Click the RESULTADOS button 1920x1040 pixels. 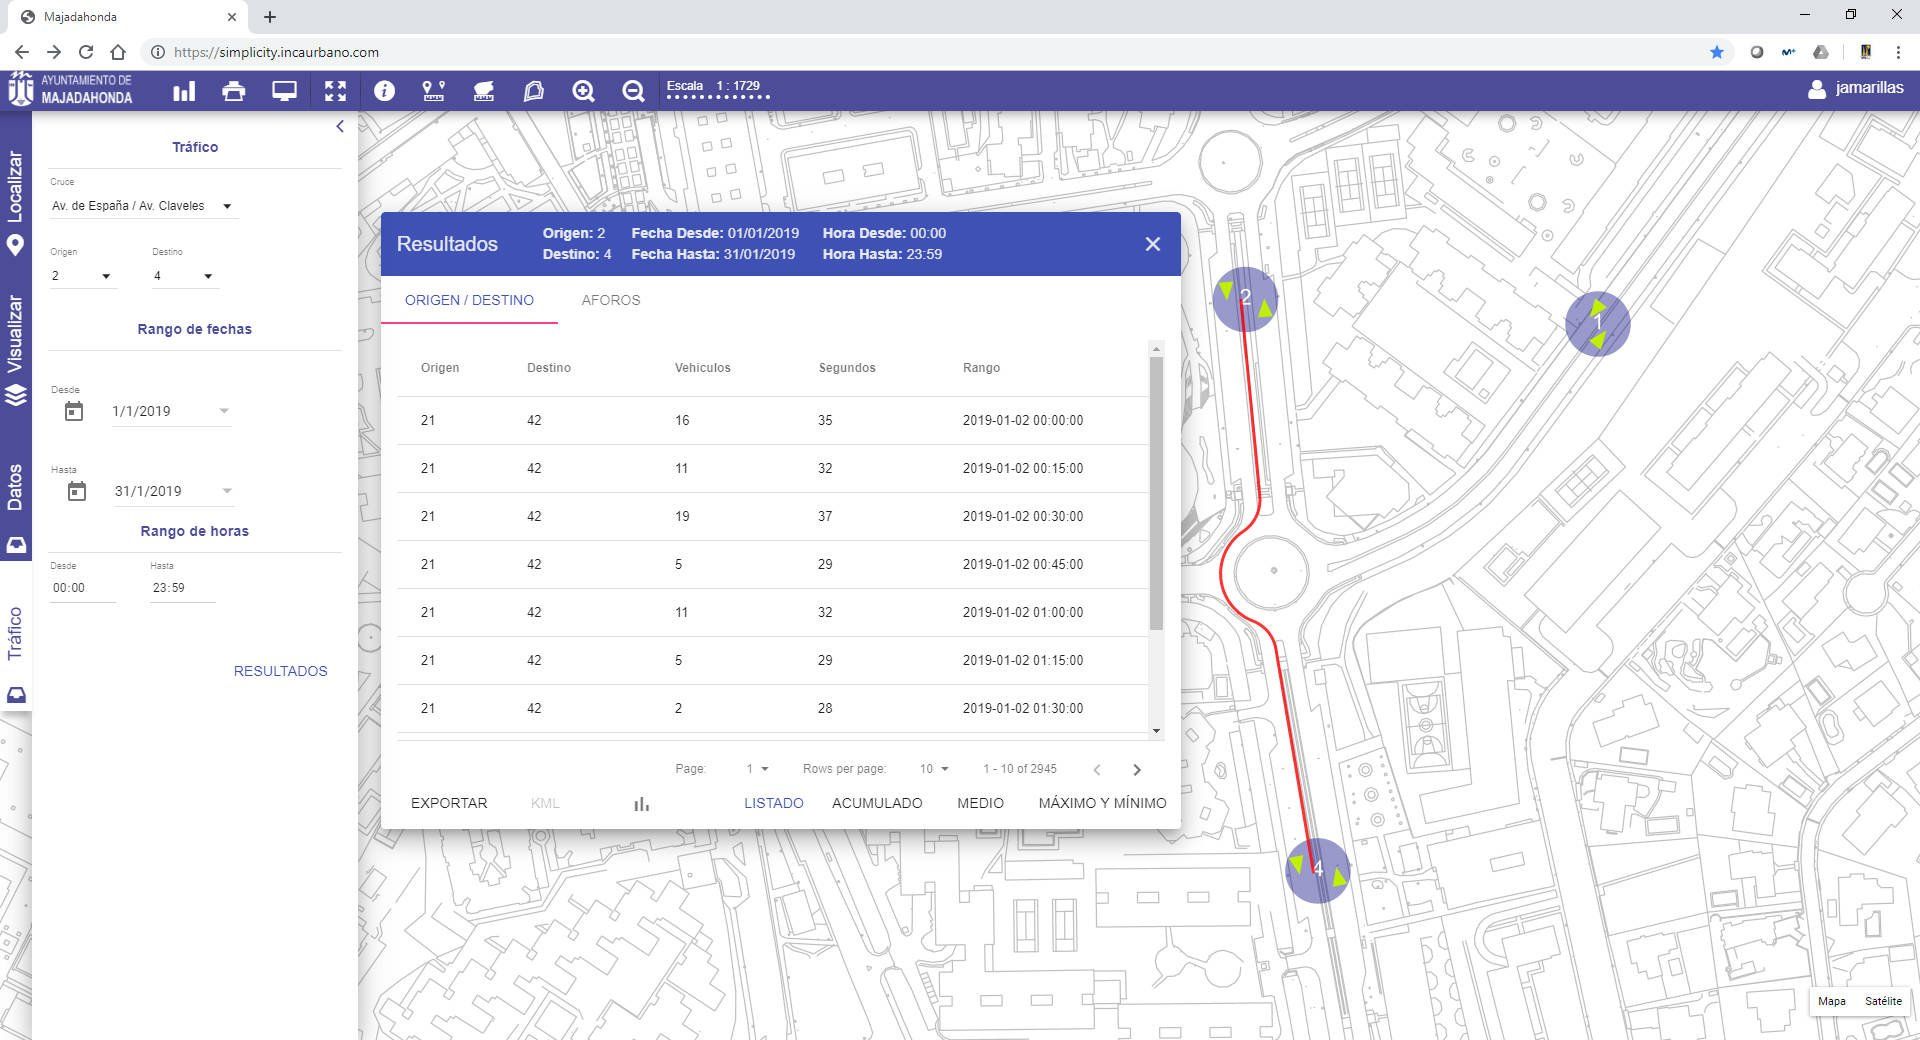click(x=280, y=671)
